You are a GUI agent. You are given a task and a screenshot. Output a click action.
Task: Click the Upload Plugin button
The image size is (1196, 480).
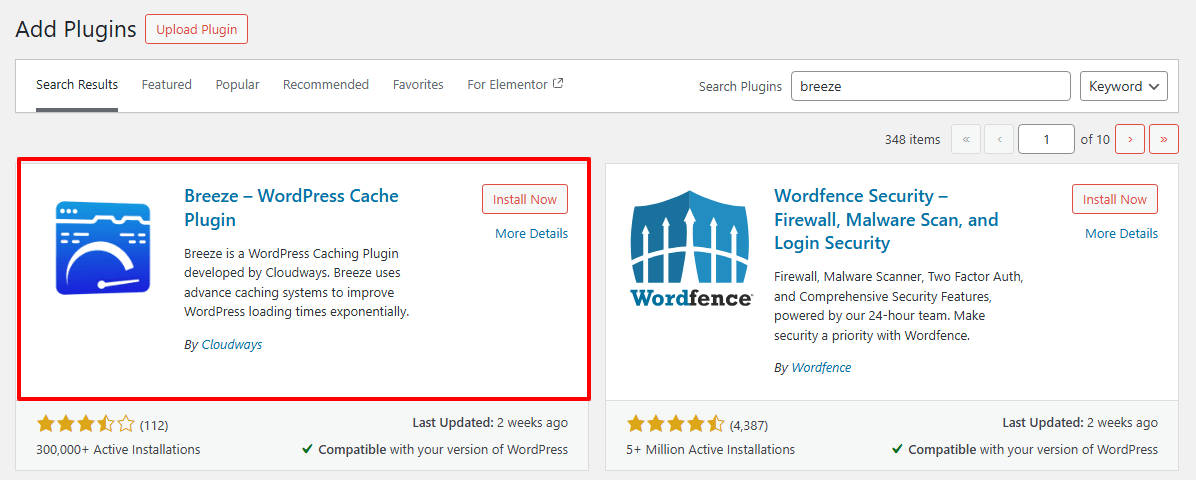[x=196, y=29]
